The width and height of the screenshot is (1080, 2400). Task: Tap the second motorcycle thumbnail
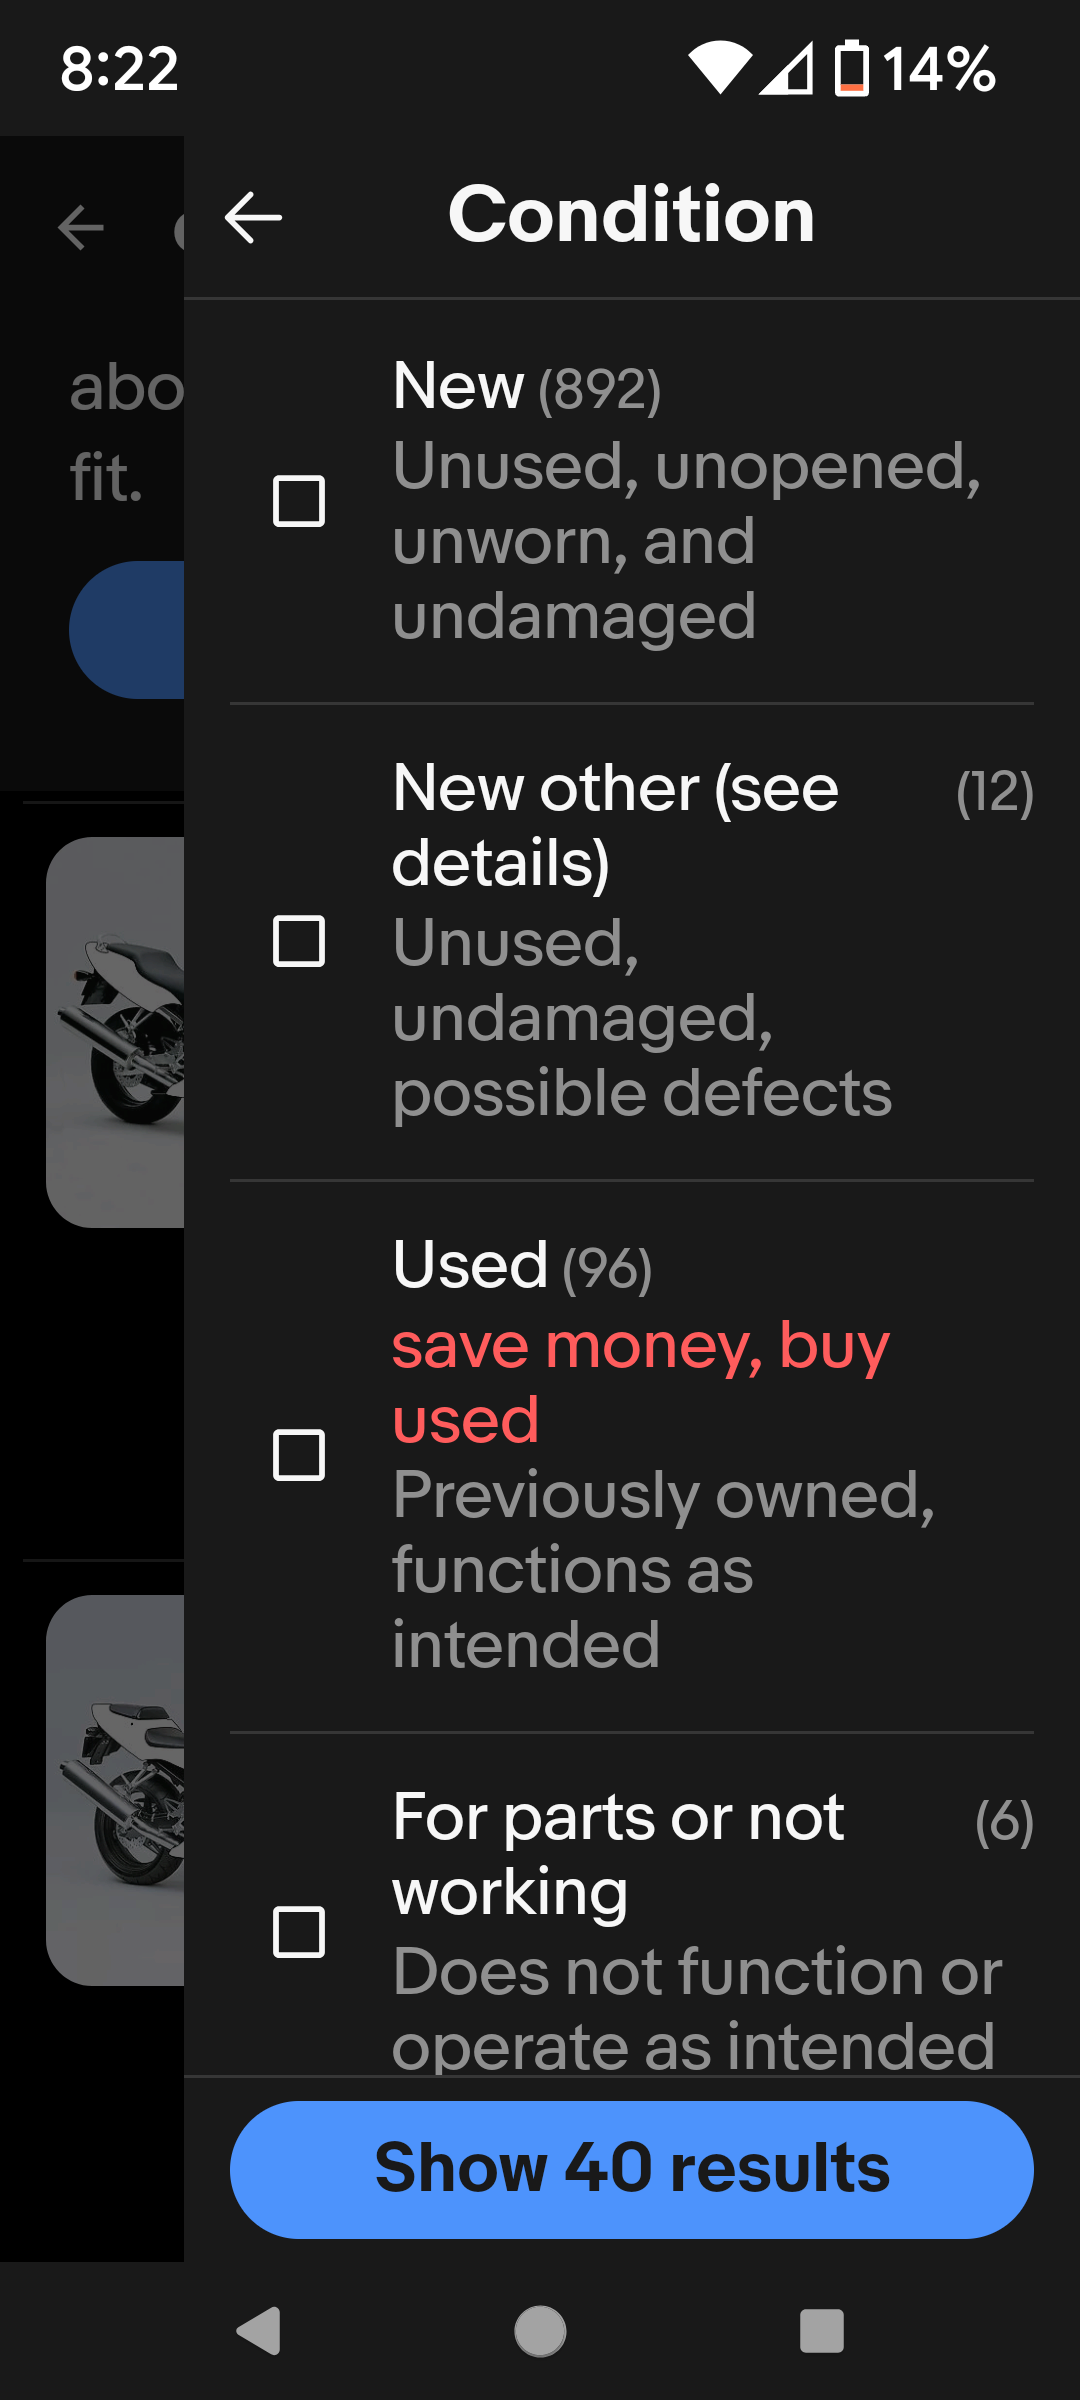pyautogui.click(x=116, y=1790)
